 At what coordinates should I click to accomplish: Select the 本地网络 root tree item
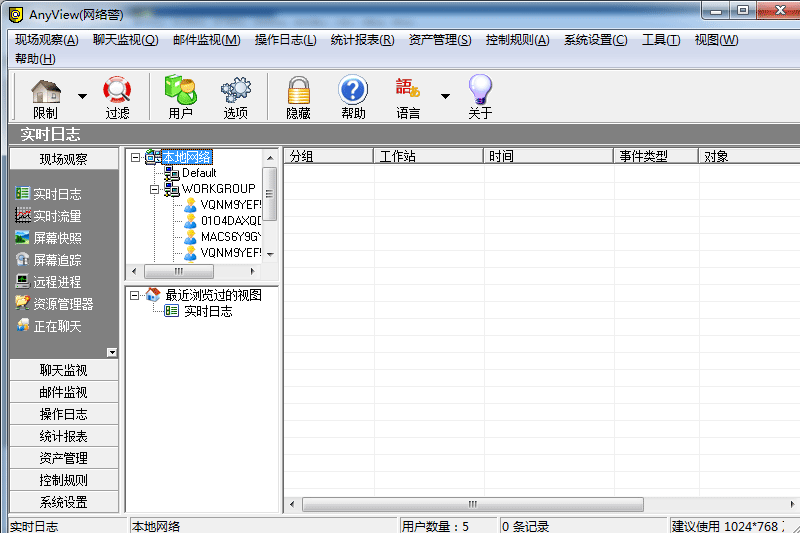(x=187, y=157)
